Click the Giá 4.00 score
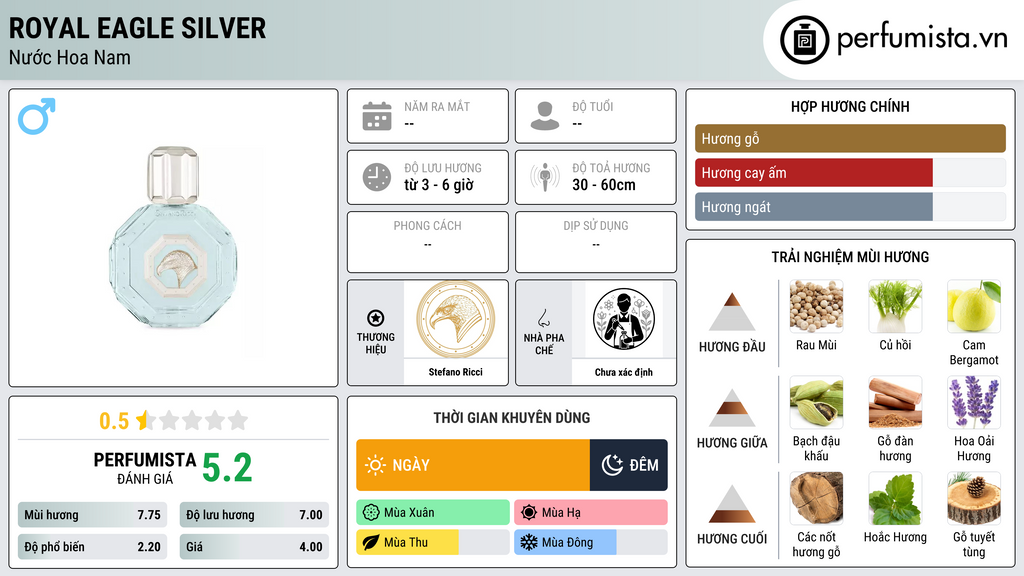The height and width of the screenshot is (576, 1024). pyautogui.click(x=254, y=547)
